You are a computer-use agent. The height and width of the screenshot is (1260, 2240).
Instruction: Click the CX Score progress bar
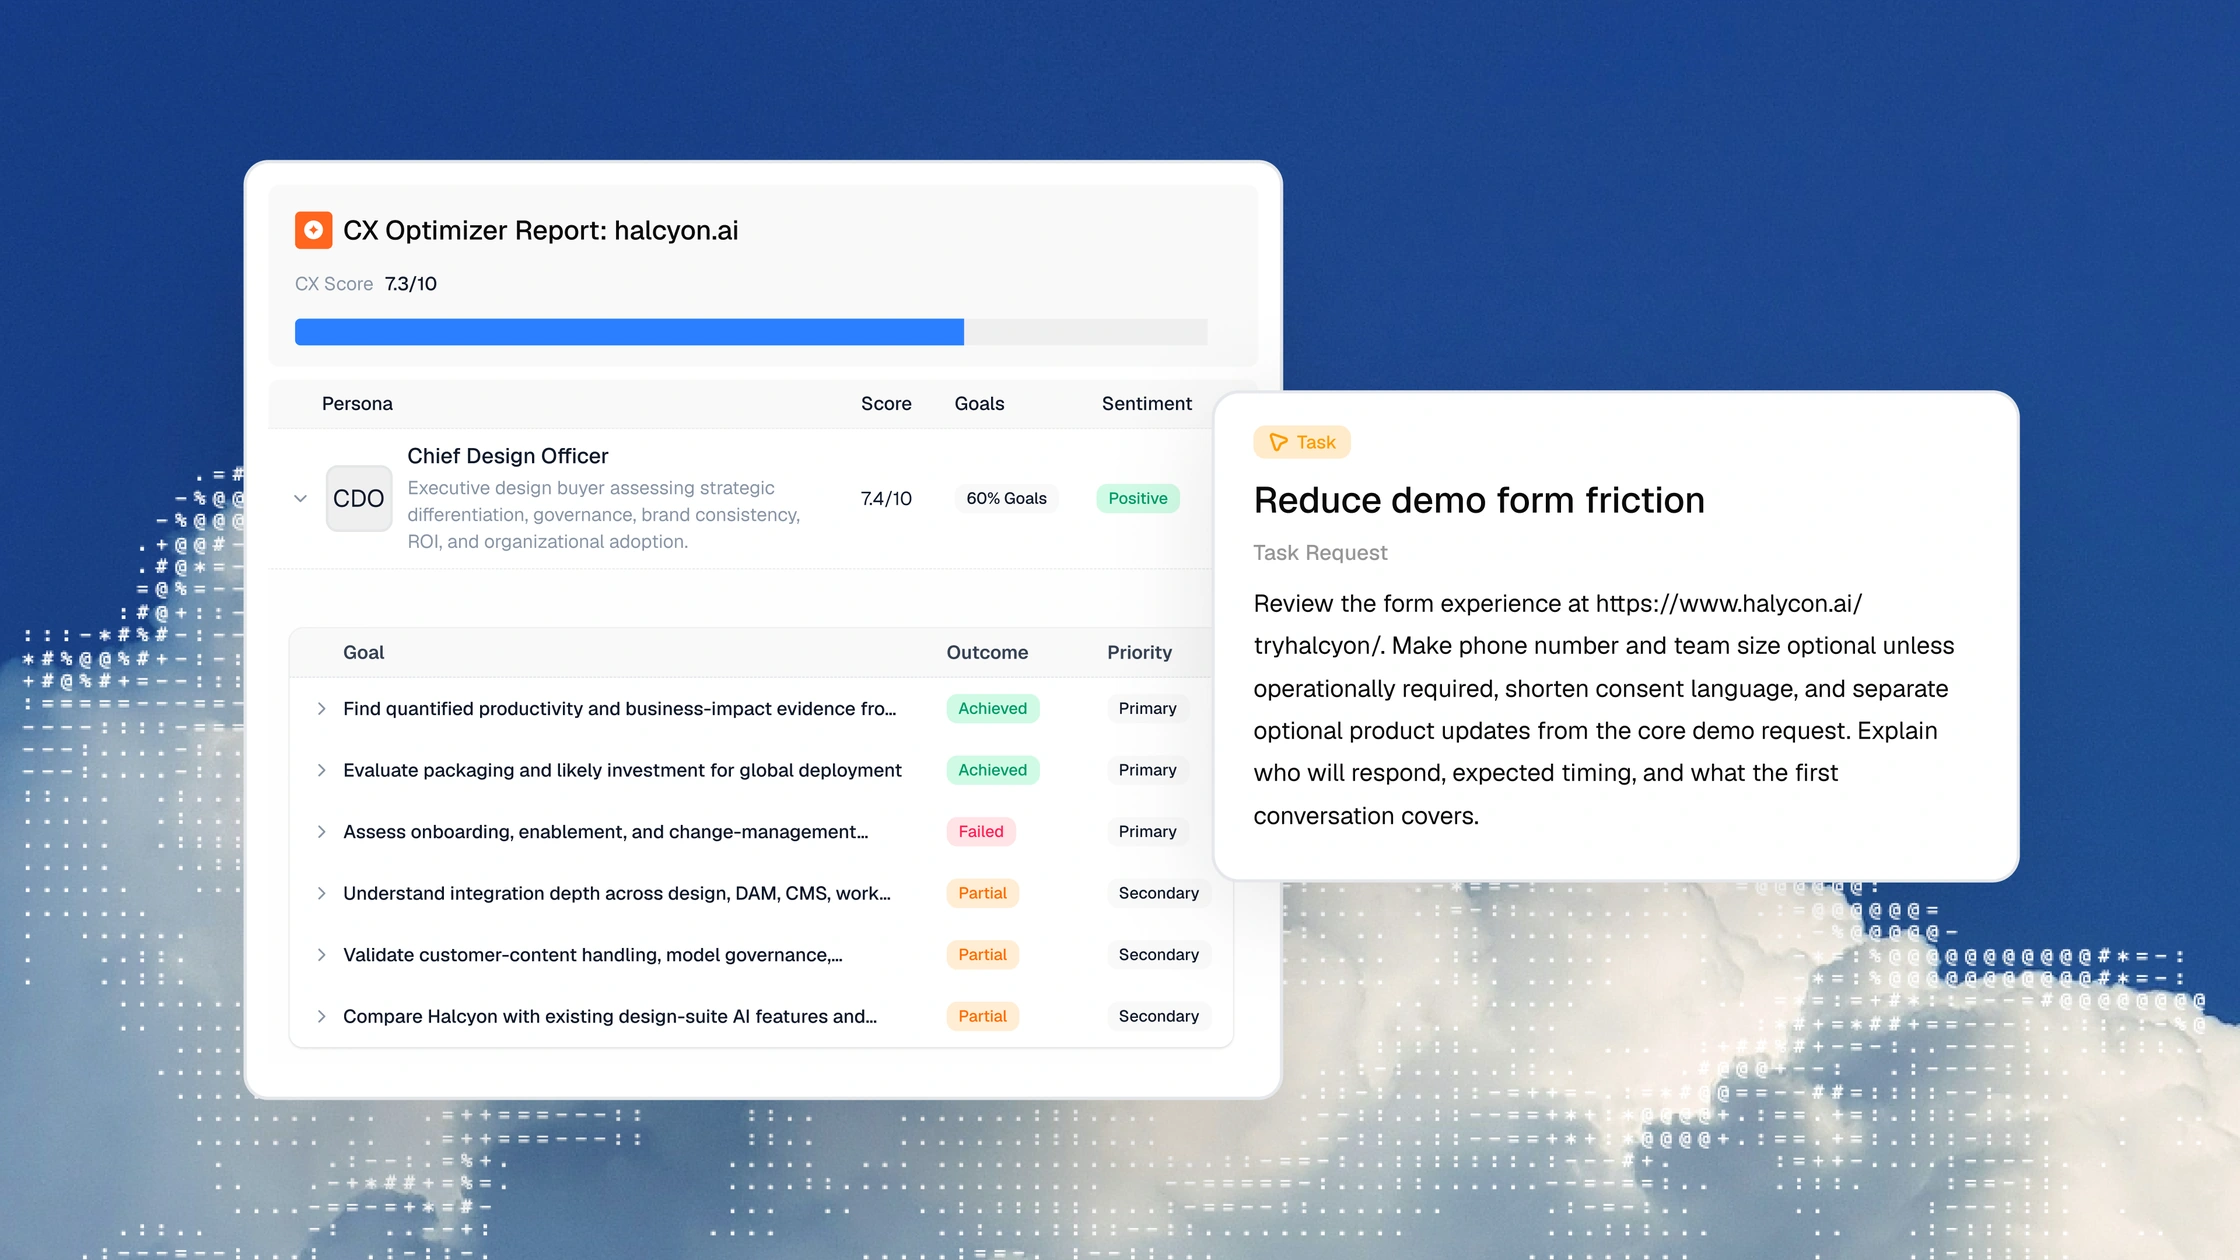pyautogui.click(x=751, y=332)
